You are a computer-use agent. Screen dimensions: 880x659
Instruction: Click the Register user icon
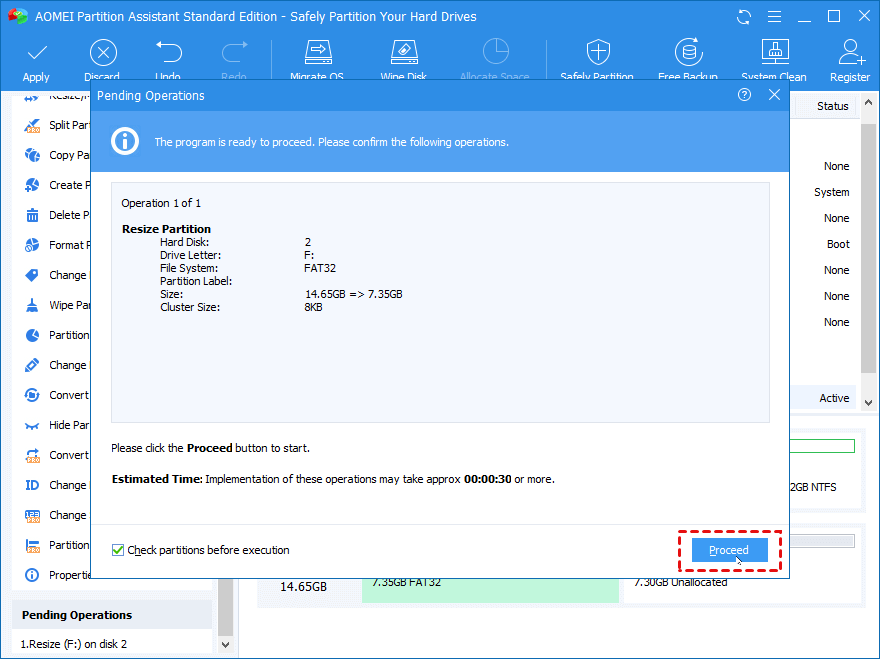click(850, 53)
